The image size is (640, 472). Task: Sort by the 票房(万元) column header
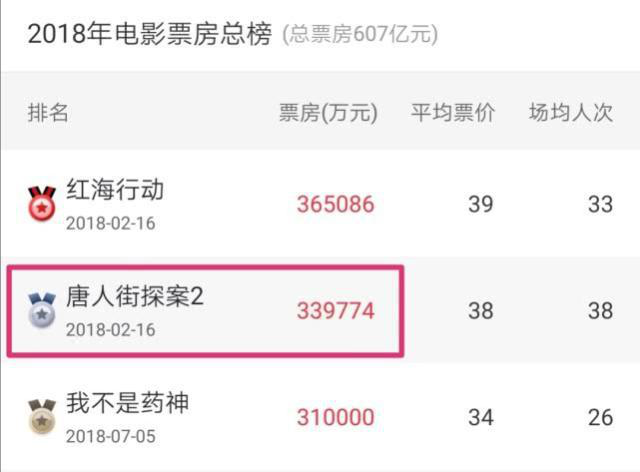point(328,113)
